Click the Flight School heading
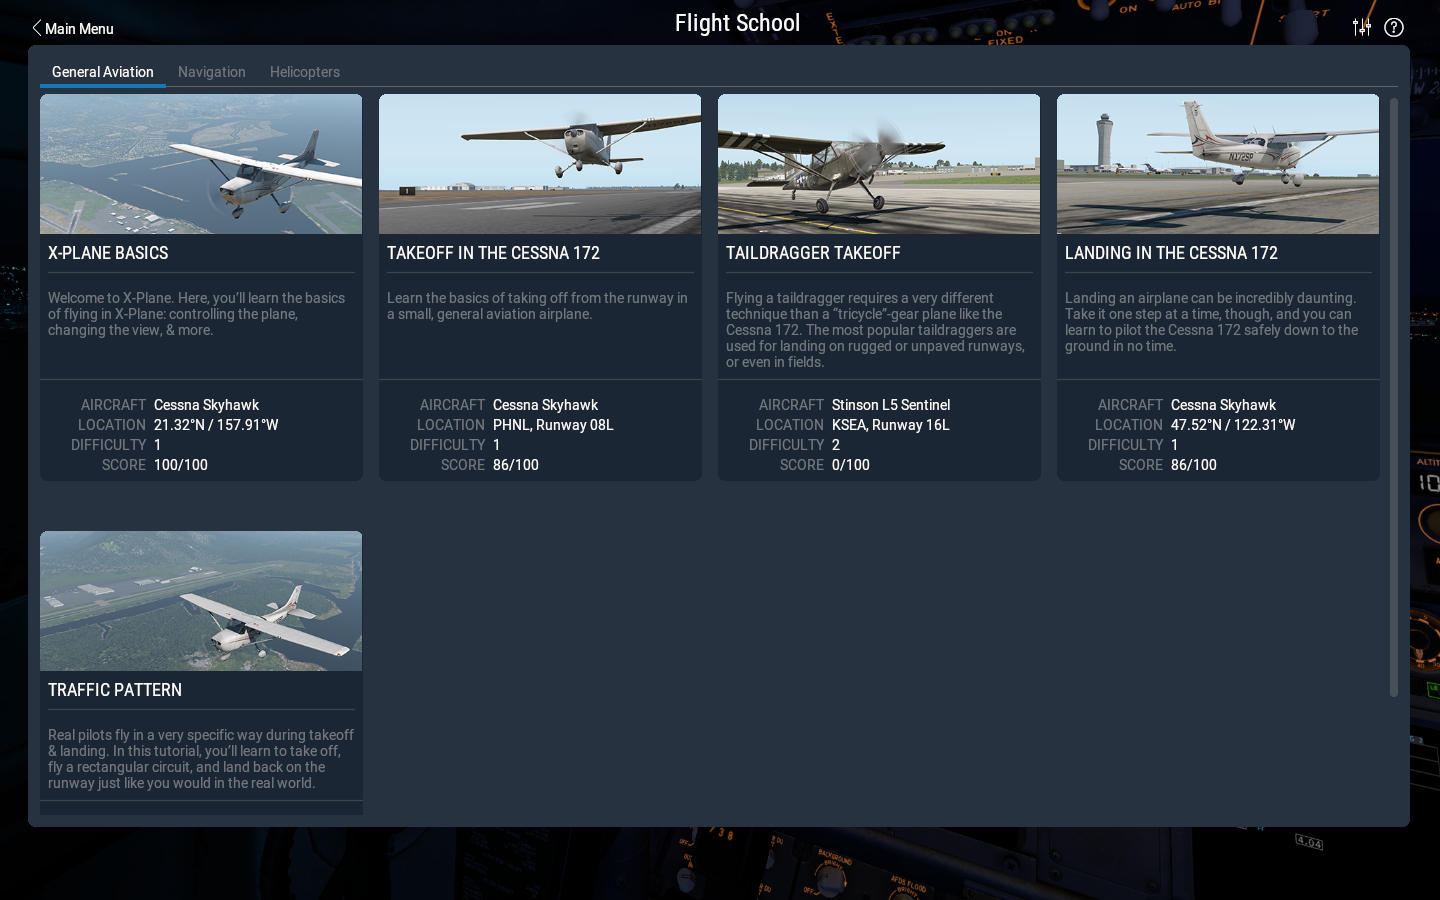 tap(738, 23)
